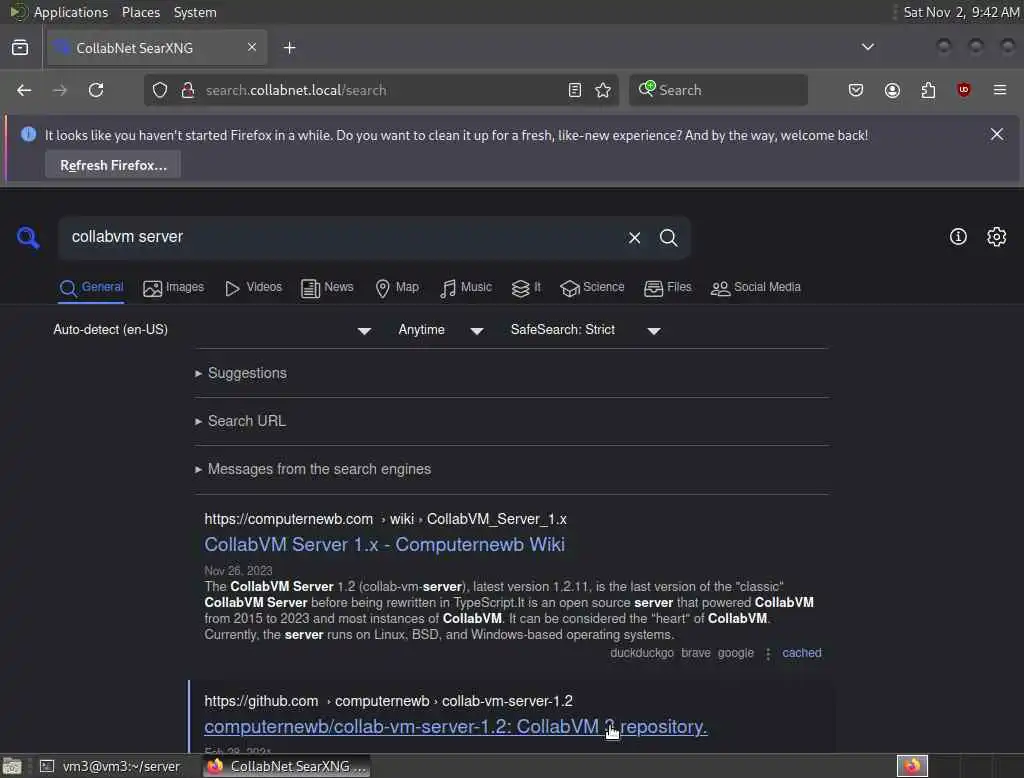
Task: Open the computernewb.com wiki result URL
Action: pyautogui.click(x=385, y=519)
